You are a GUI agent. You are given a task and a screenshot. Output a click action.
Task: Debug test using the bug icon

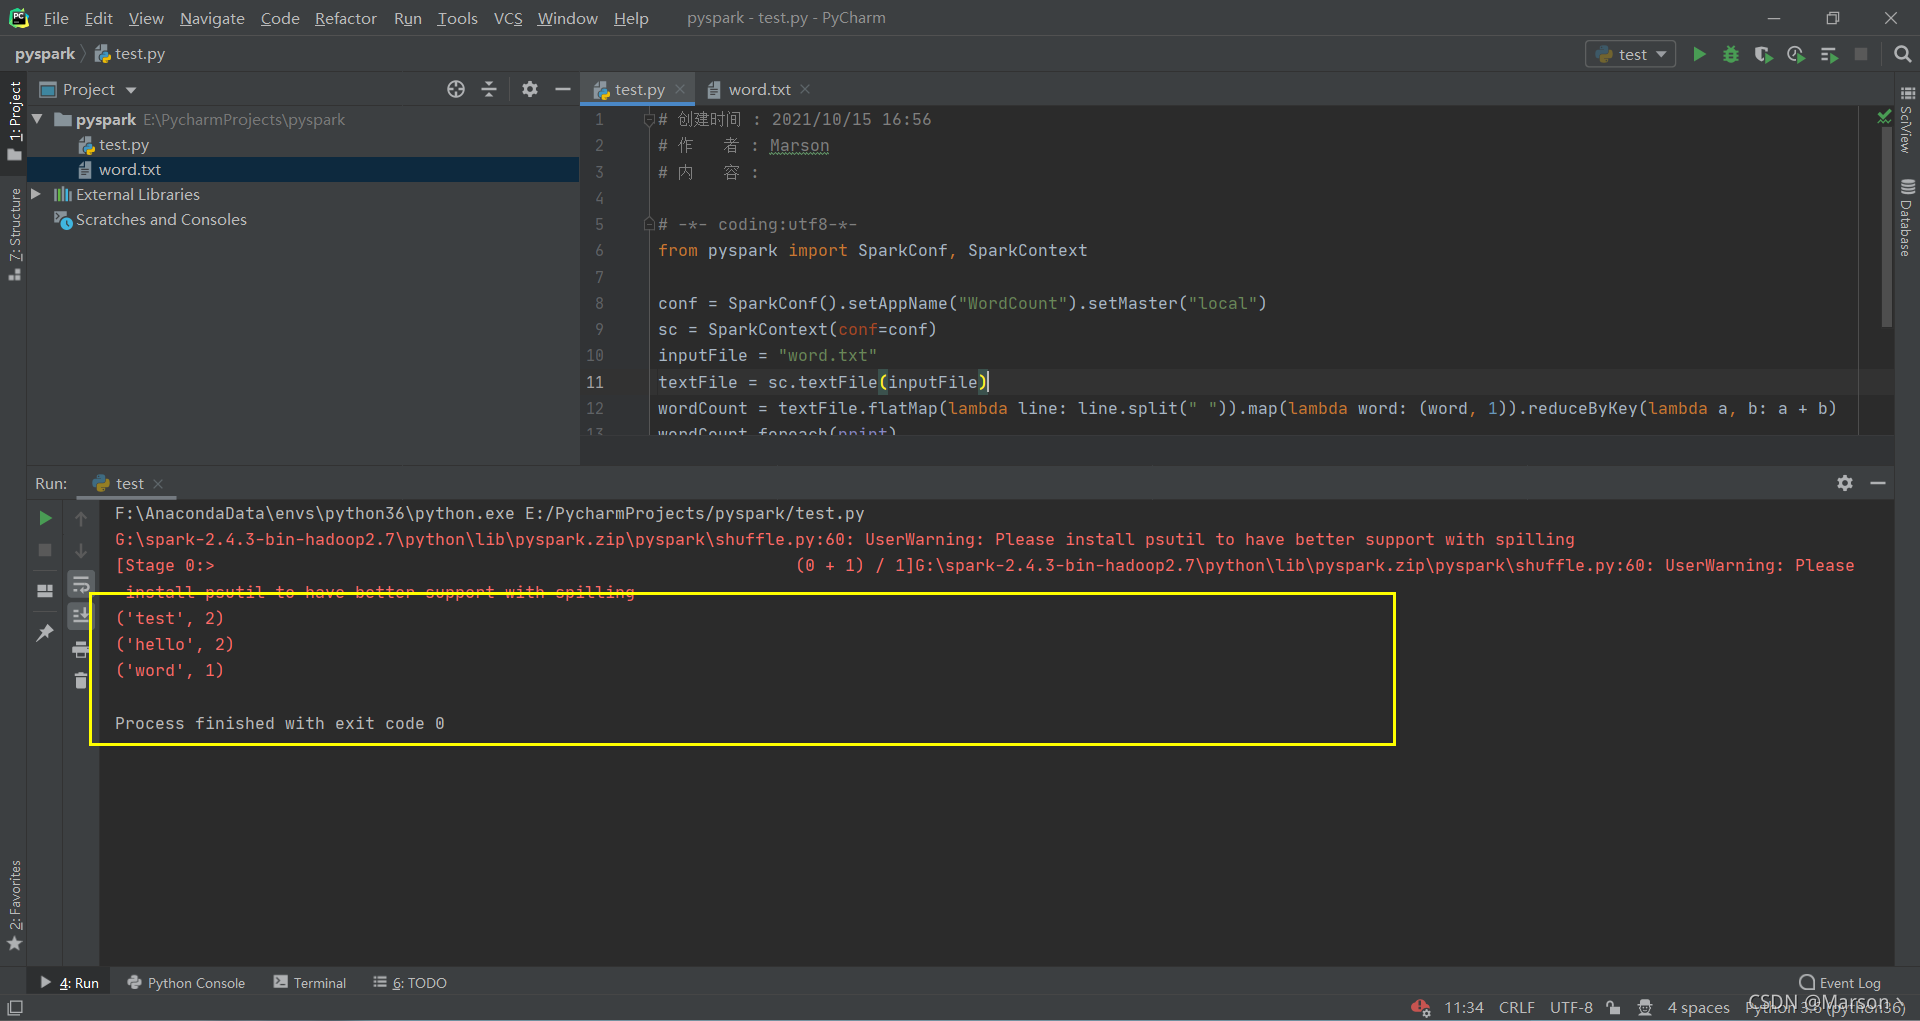1731,54
